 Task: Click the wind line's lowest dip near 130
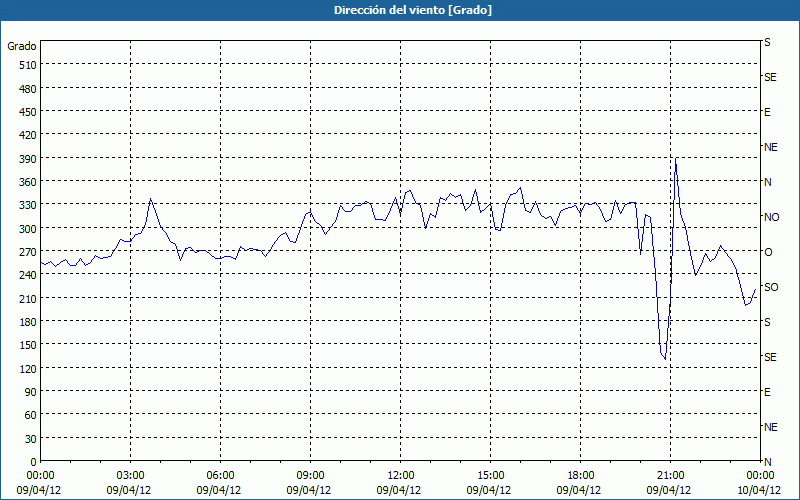[665, 359]
